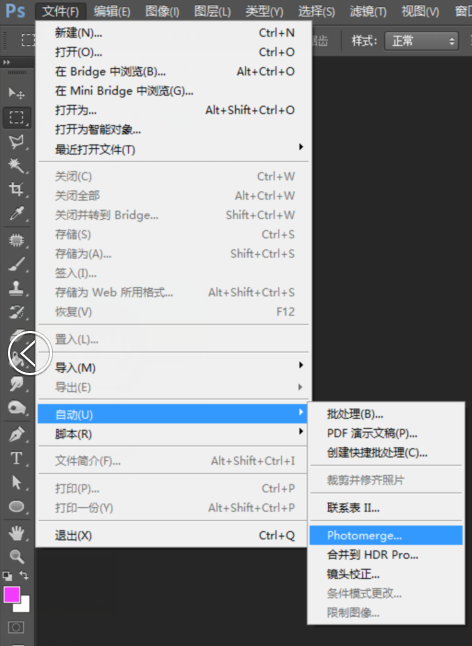The height and width of the screenshot is (646, 472).
Task: Select the Hand tool
Action: click(16, 533)
